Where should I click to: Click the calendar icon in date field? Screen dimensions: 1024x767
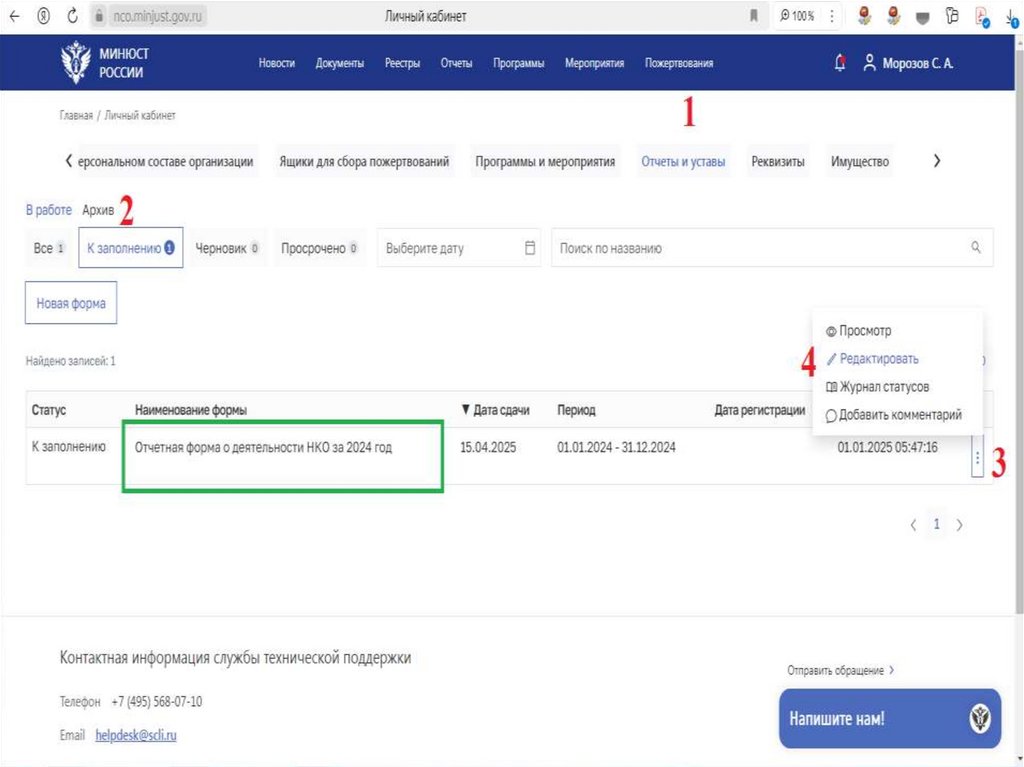point(531,248)
